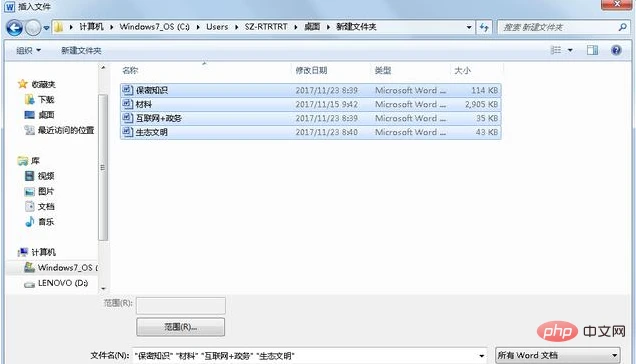This screenshot has width=636, height=364.
Task: Select SZ-RTRTRT in the address breadcrumb
Action: tap(266, 27)
